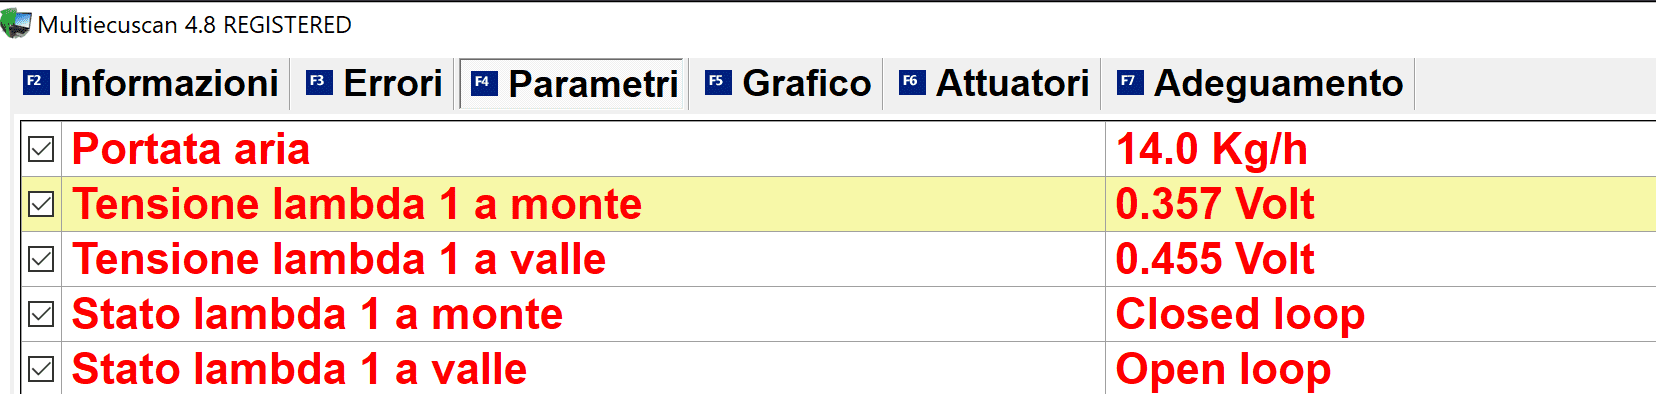Screen dimensions: 1656x394
Task: Open the Informazioni tab
Action: click(150, 83)
